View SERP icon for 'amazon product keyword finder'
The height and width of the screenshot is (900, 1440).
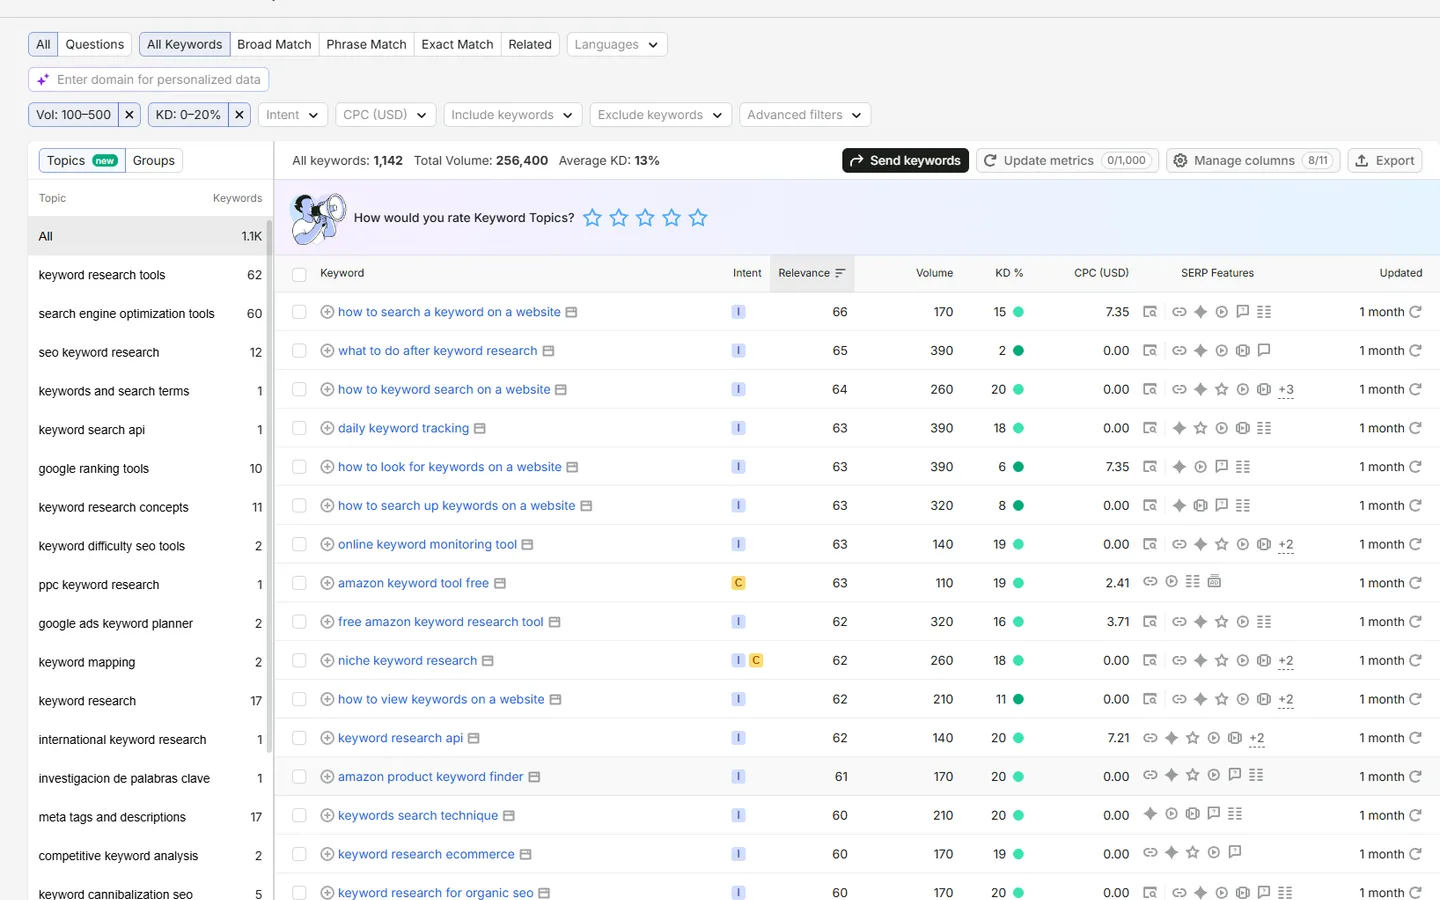point(534,777)
